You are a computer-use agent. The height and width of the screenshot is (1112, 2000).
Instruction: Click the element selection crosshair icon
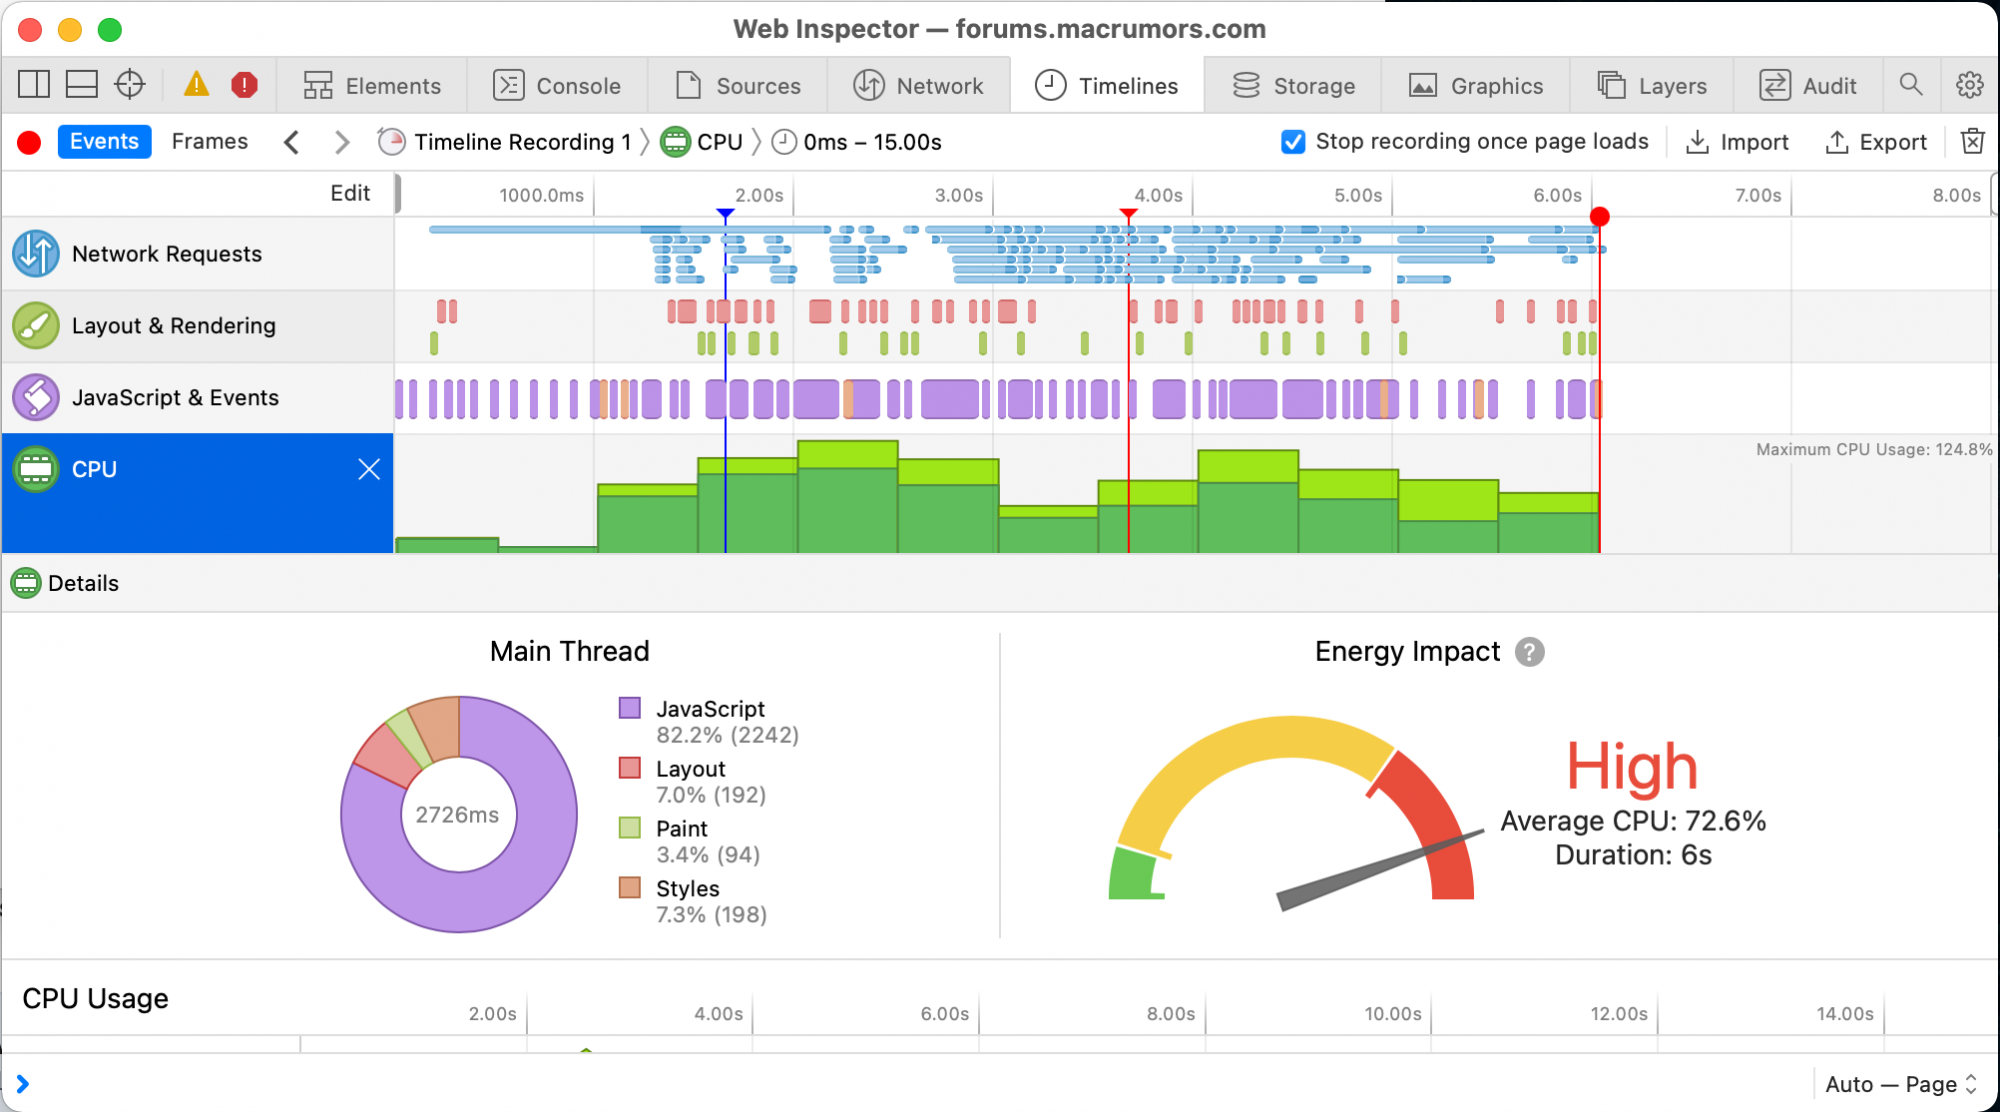(x=130, y=85)
